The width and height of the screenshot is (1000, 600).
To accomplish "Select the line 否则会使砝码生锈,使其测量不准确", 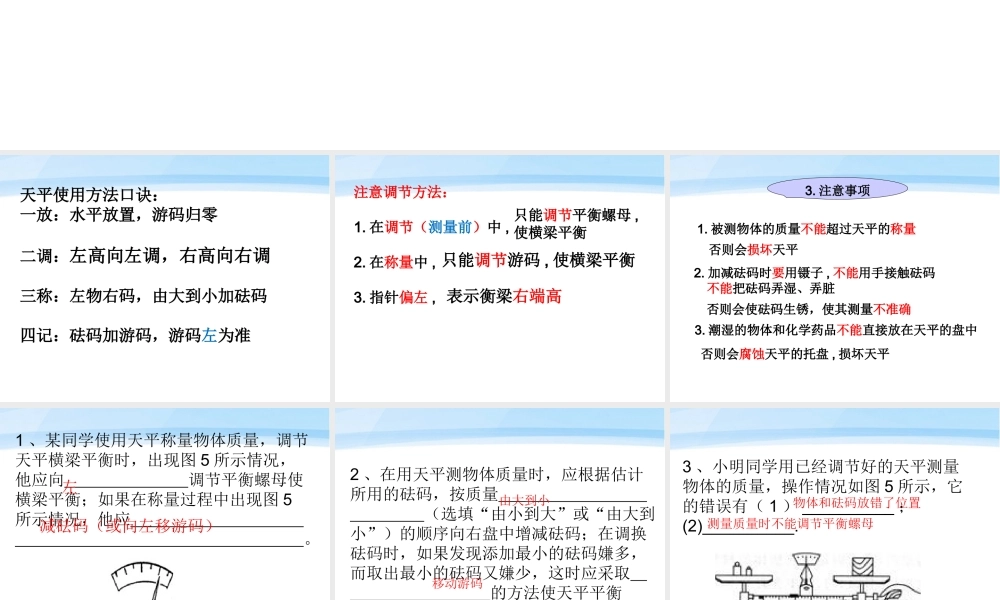I will [809, 309].
